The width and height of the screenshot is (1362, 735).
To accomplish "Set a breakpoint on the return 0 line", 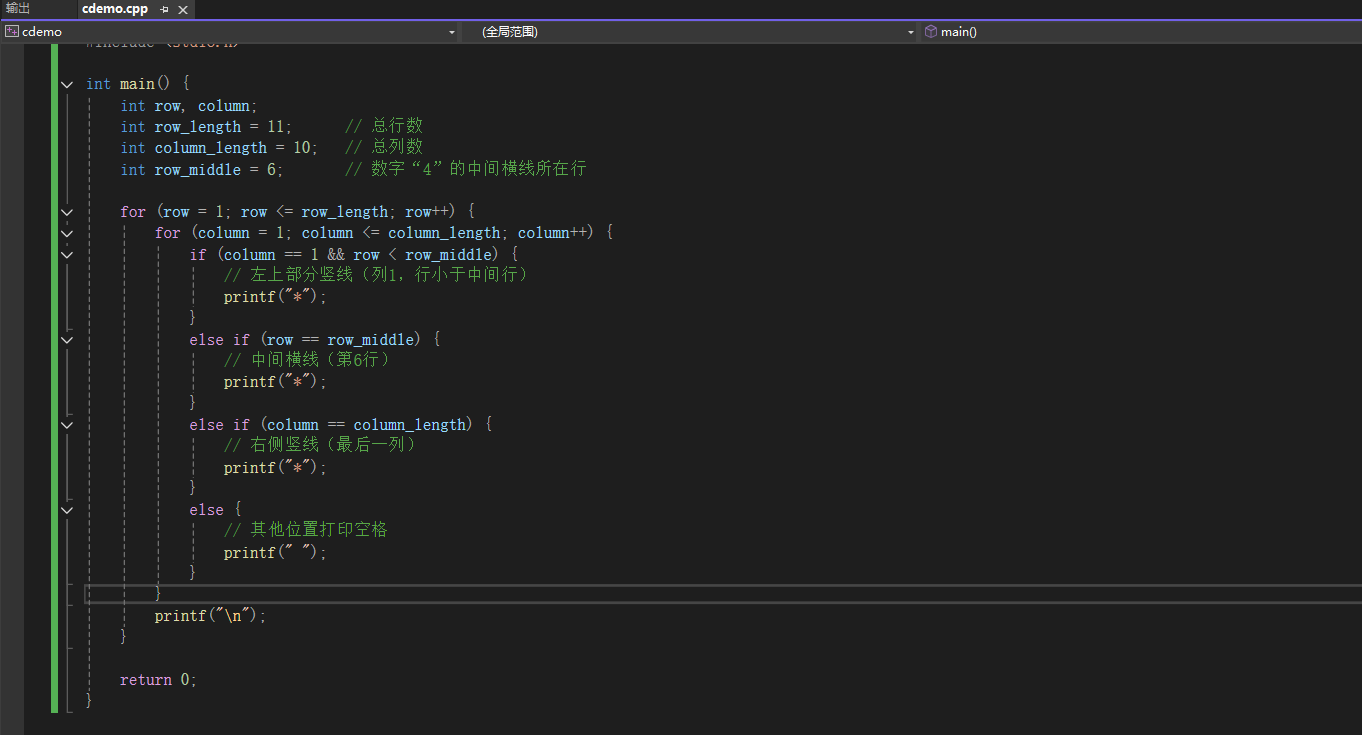I will tap(35, 679).
